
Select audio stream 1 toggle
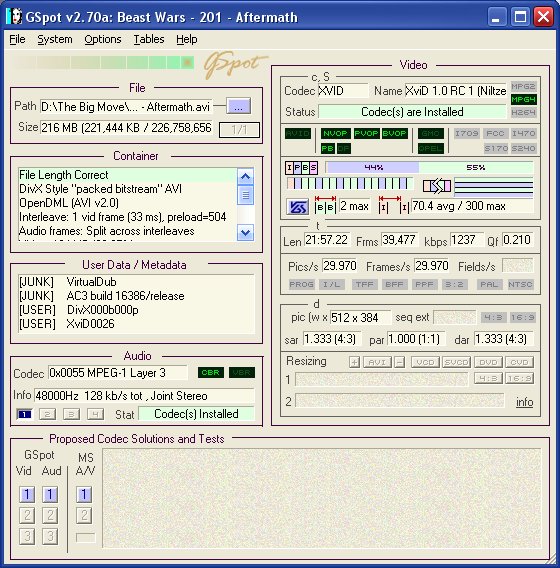point(25,414)
